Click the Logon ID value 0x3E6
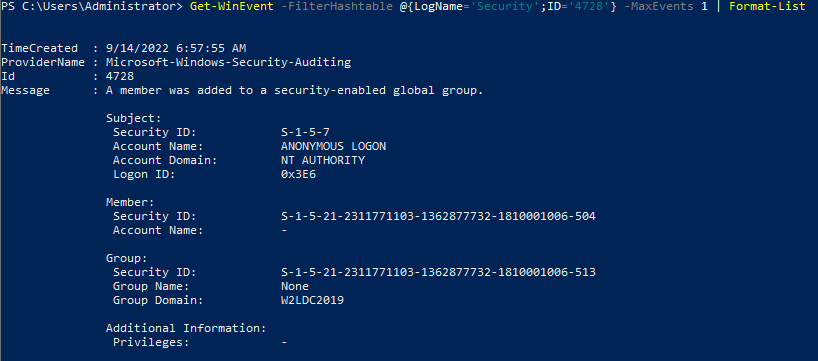 pos(298,175)
